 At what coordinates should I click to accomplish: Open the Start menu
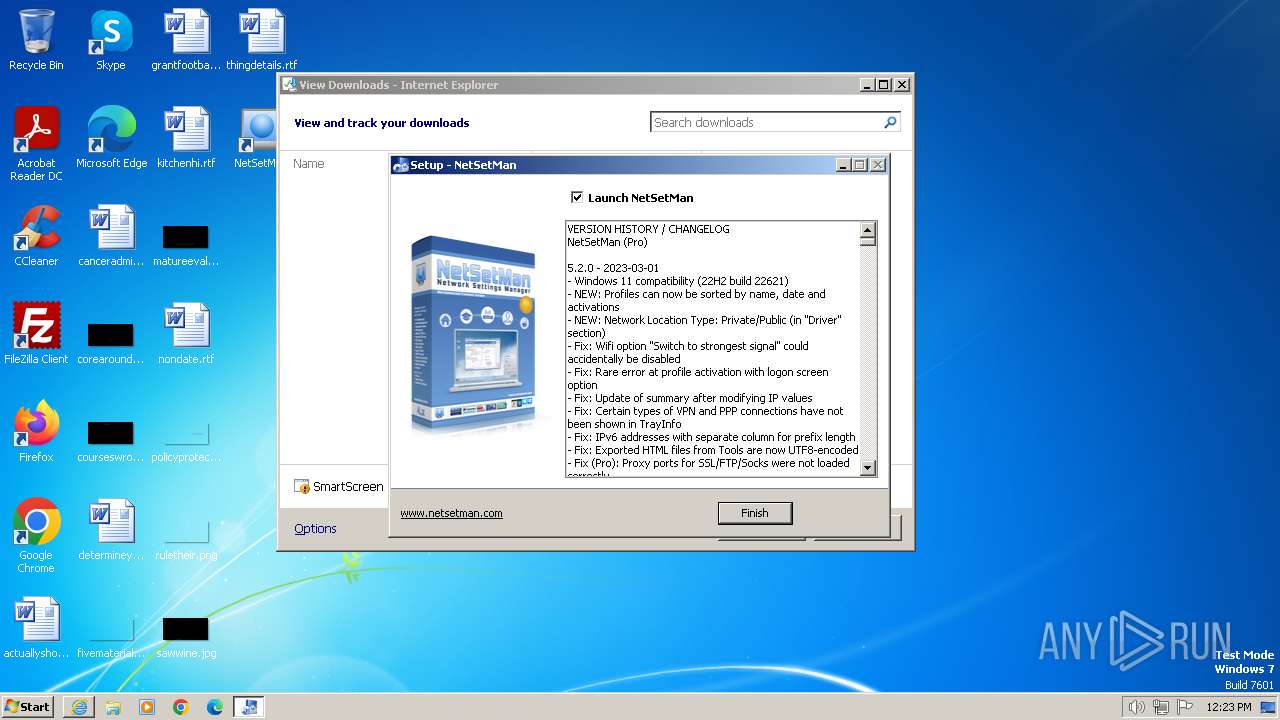tap(28, 706)
